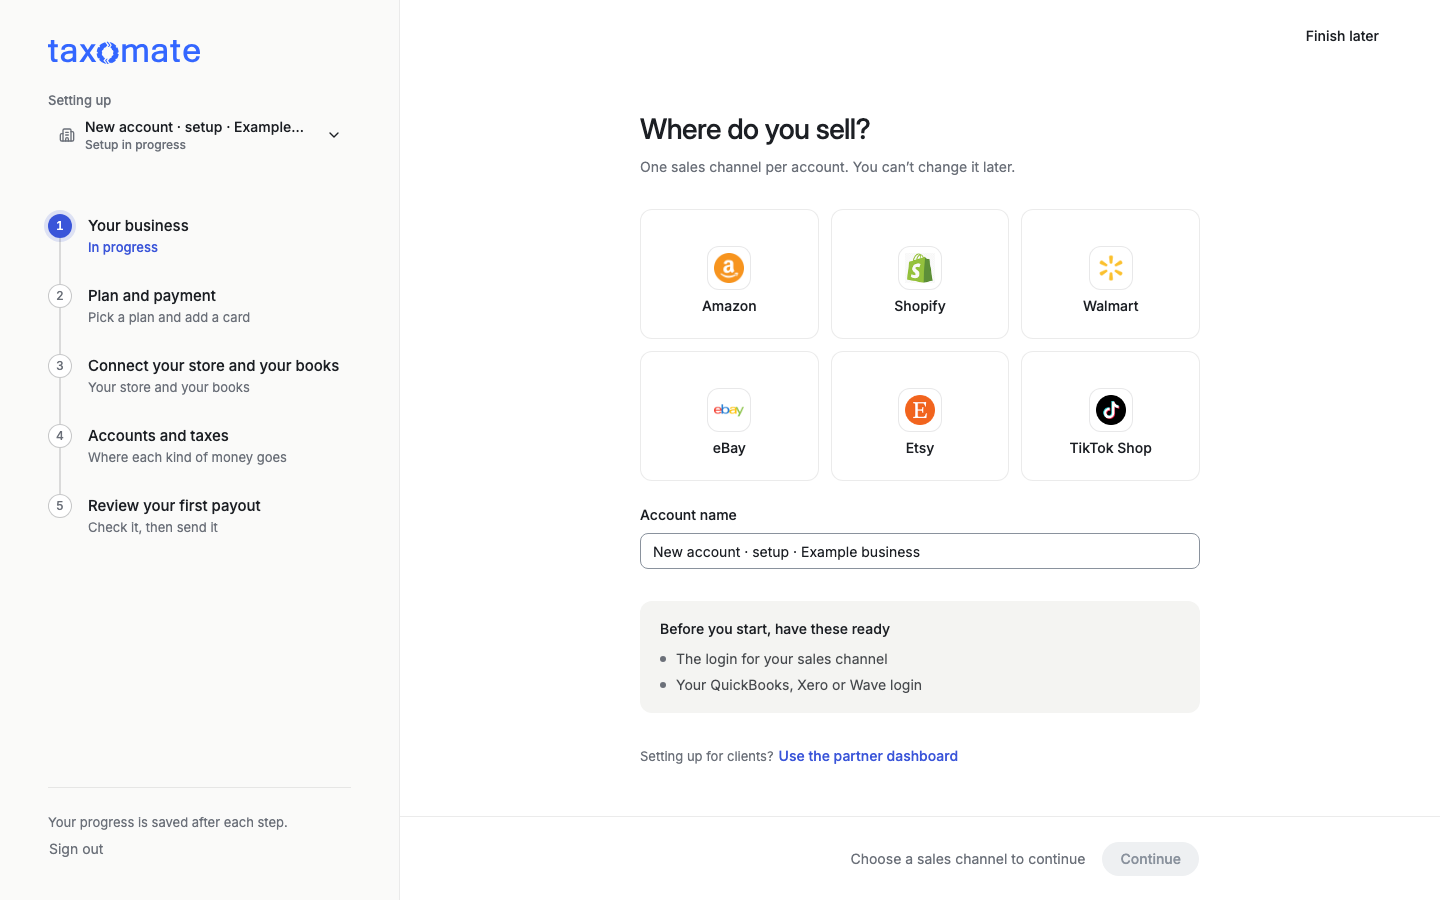Image resolution: width=1440 pixels, height=900 pixels.
Task: Open Review your first payout step
Action: (174, 506)
